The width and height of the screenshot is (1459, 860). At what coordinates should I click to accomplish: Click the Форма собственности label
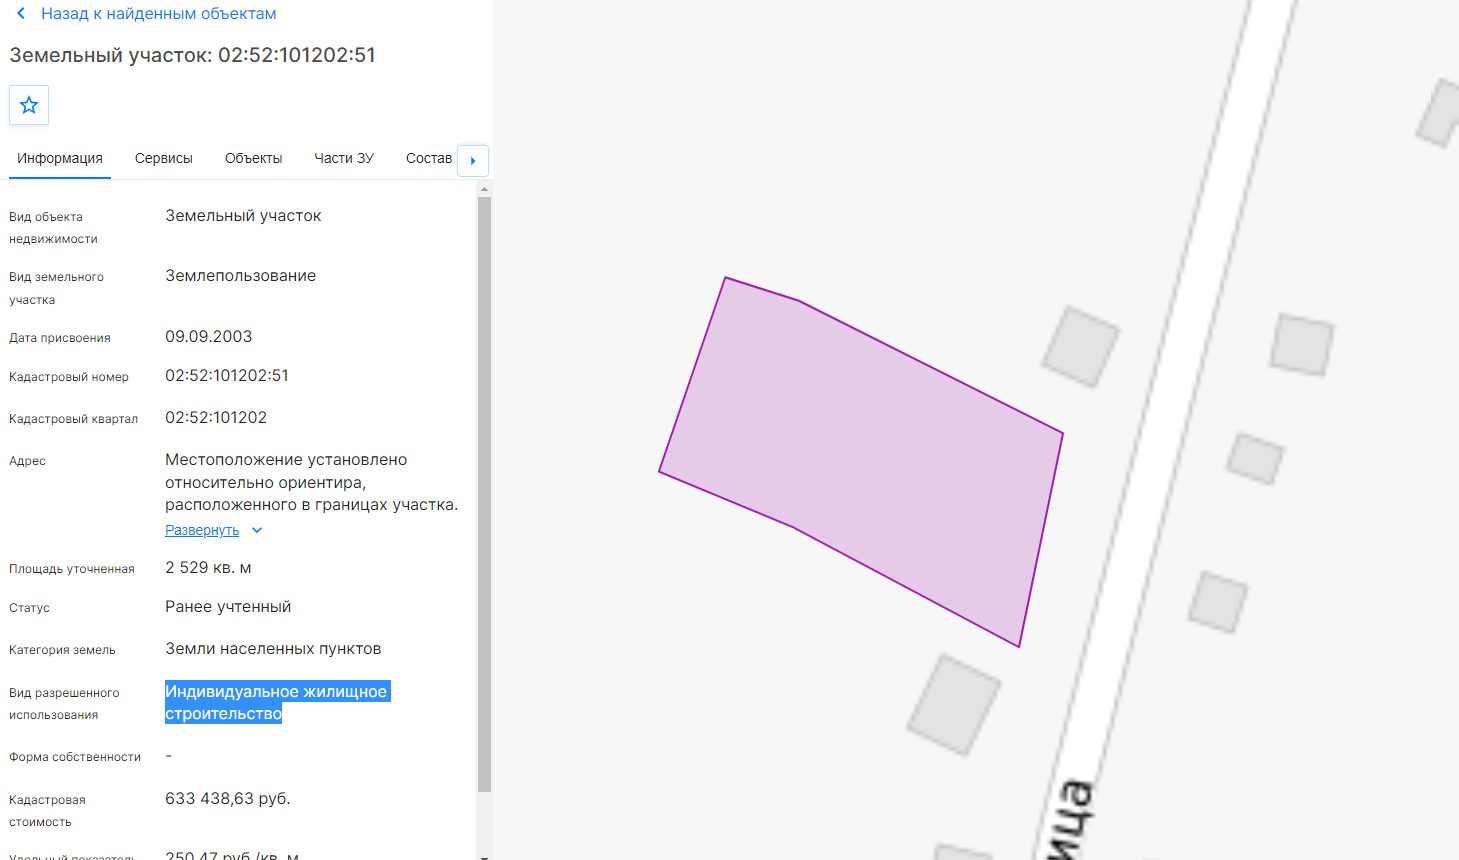tap(75, 757)
